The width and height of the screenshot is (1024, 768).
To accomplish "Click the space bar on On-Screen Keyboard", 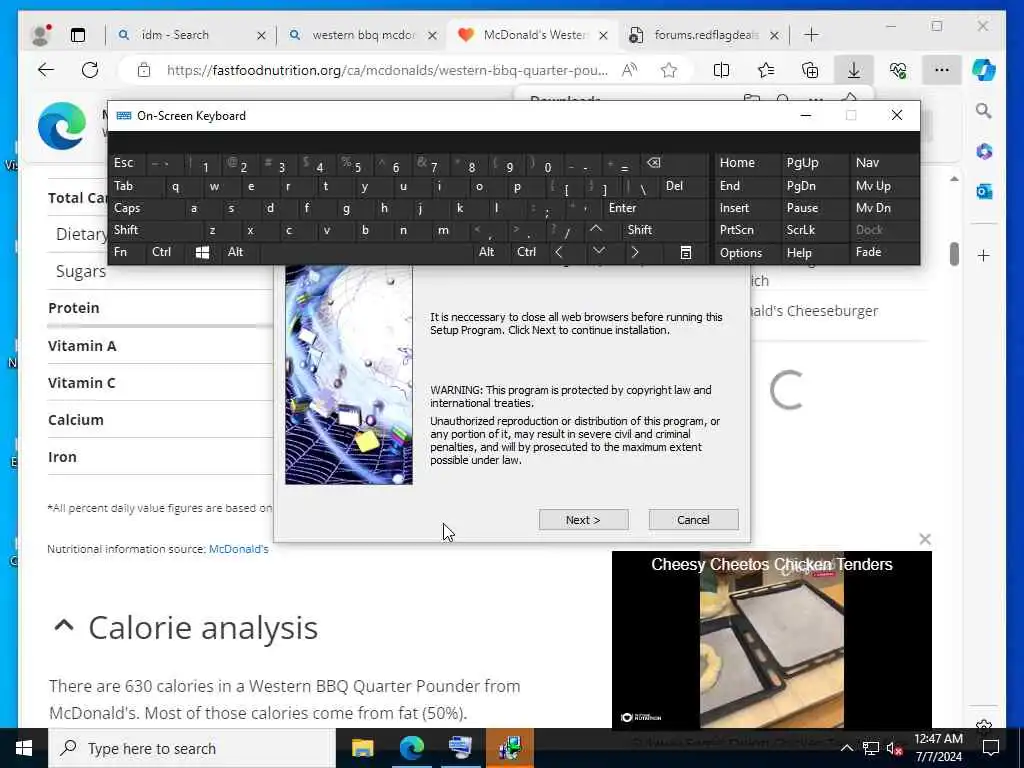I will 366,253.
